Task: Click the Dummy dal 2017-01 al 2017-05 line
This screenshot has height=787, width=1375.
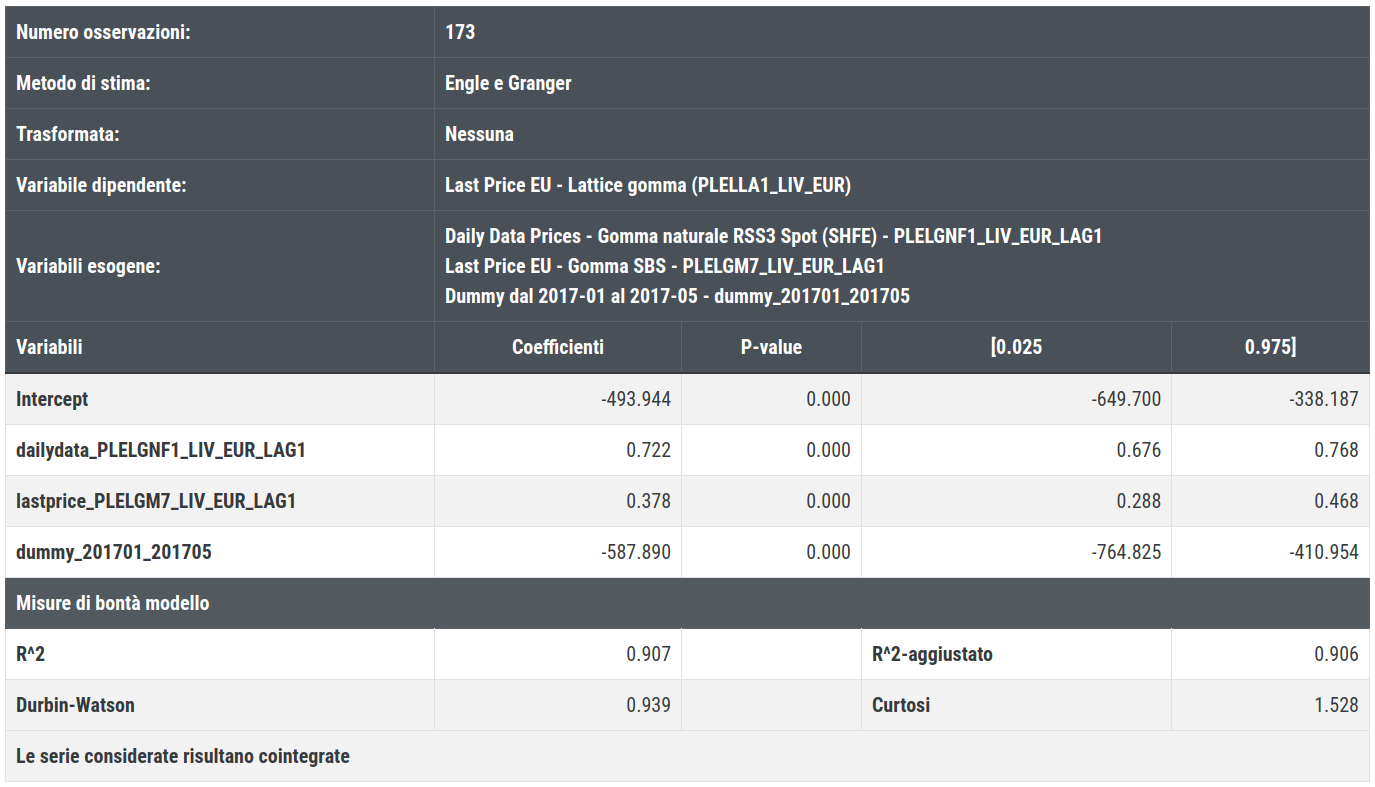Action: (x=677, y=296)
